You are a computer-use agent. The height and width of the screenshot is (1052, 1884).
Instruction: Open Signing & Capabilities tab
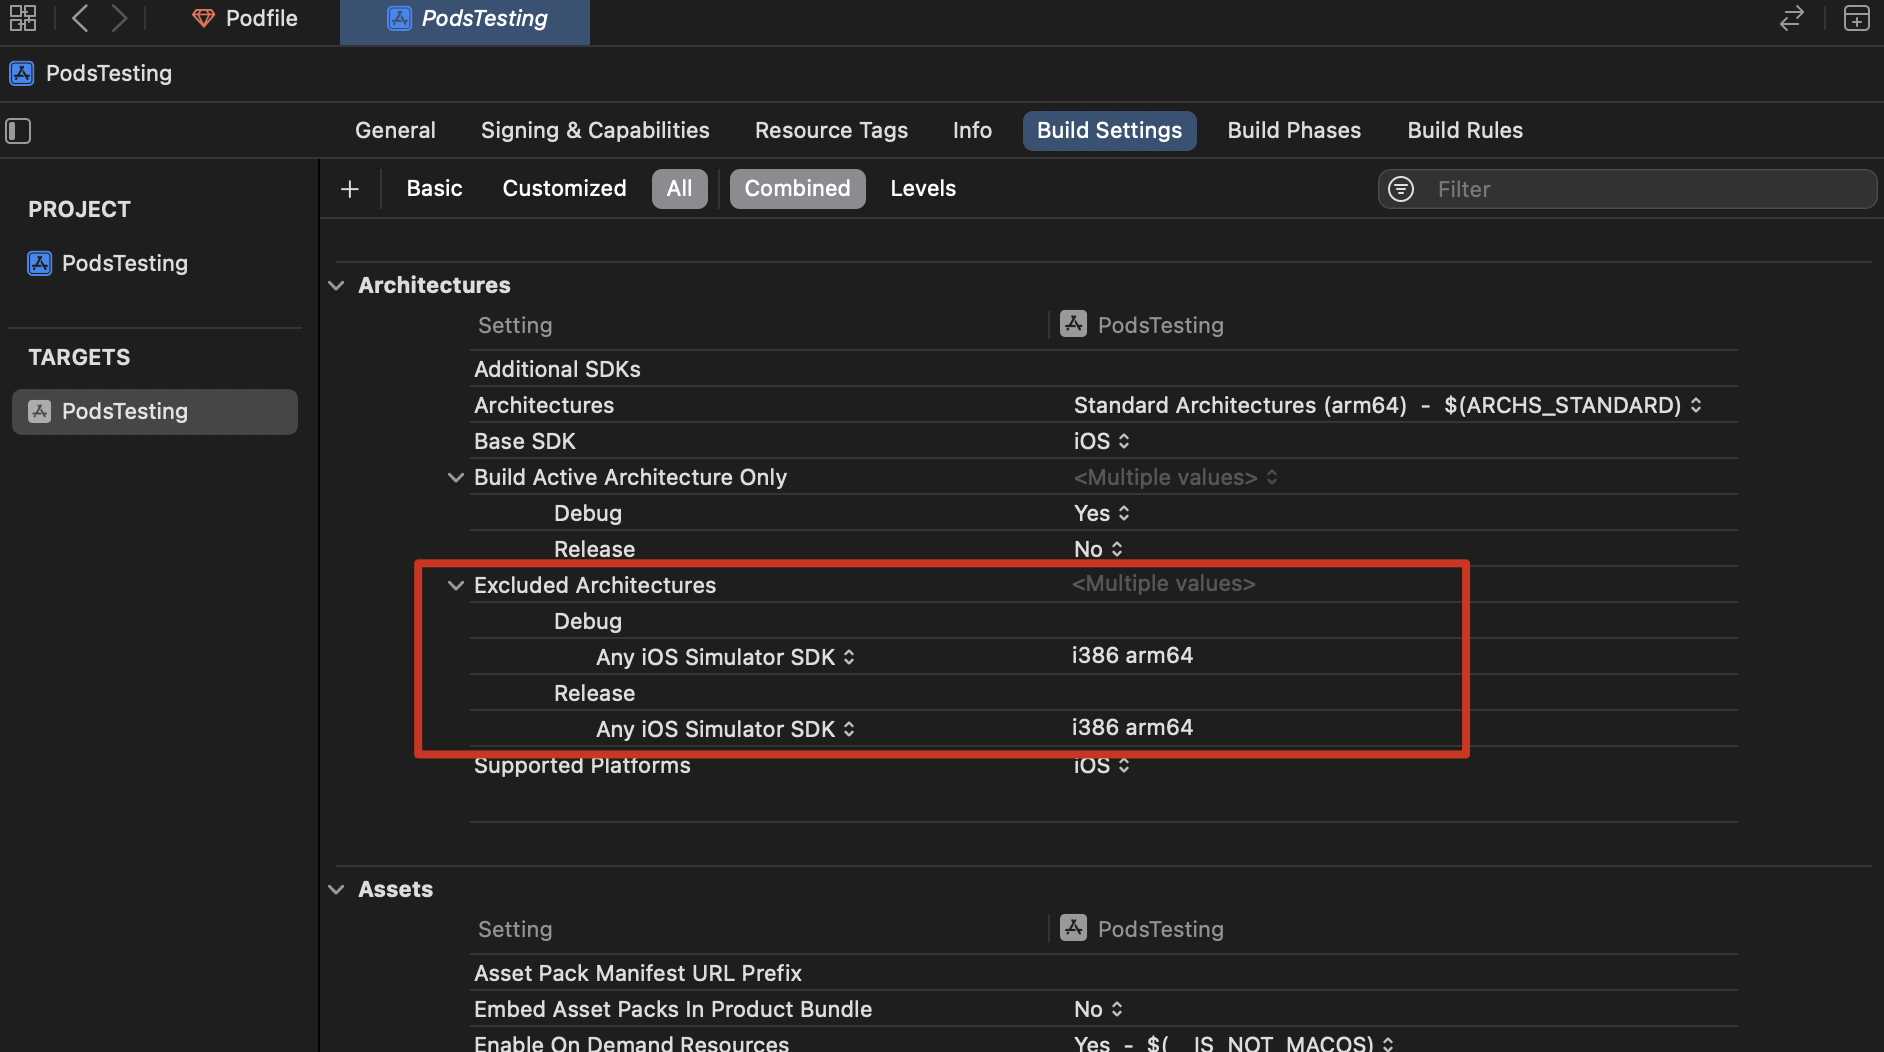coord(595,131)
